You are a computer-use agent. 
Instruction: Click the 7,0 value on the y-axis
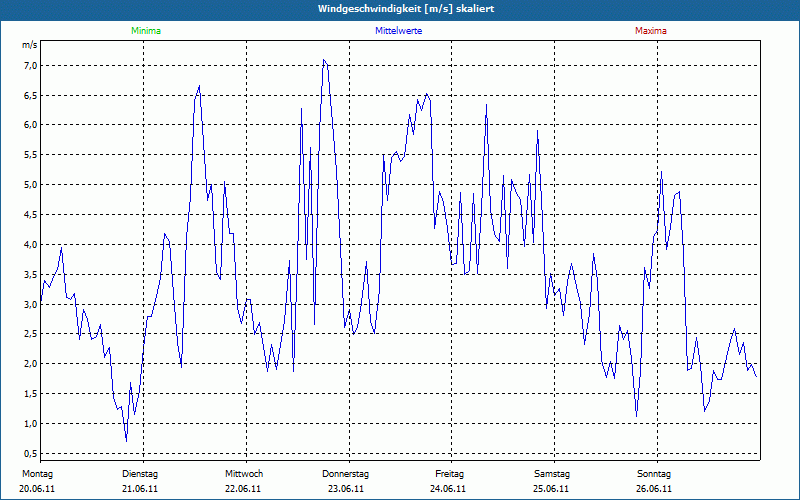pos(30,65)
